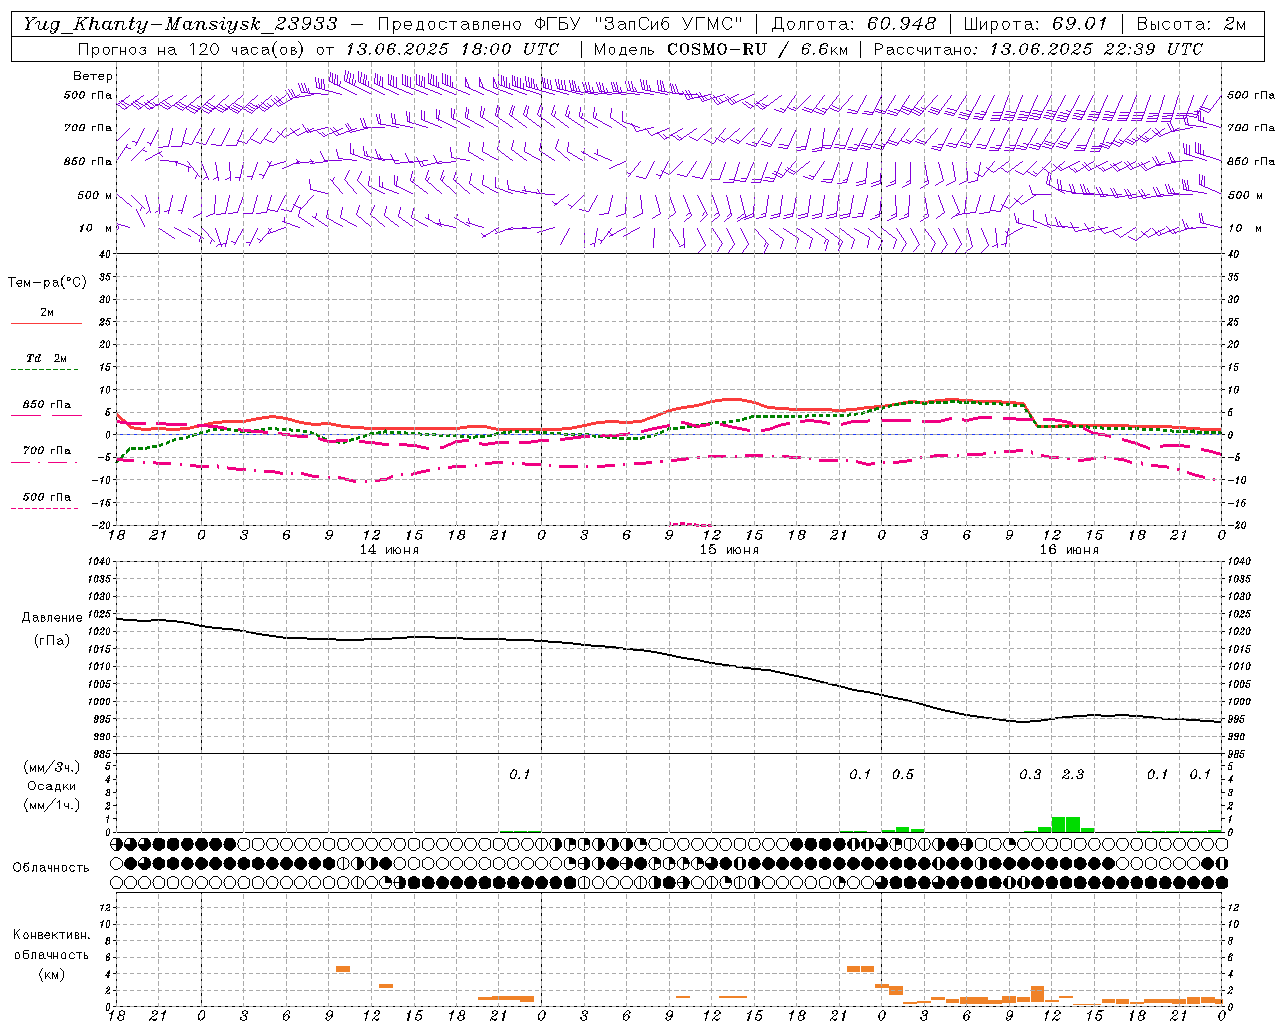Click the 'Тем-ра(°C)' temperature panel label
1280x1024 pixels.
pos(47,283)
